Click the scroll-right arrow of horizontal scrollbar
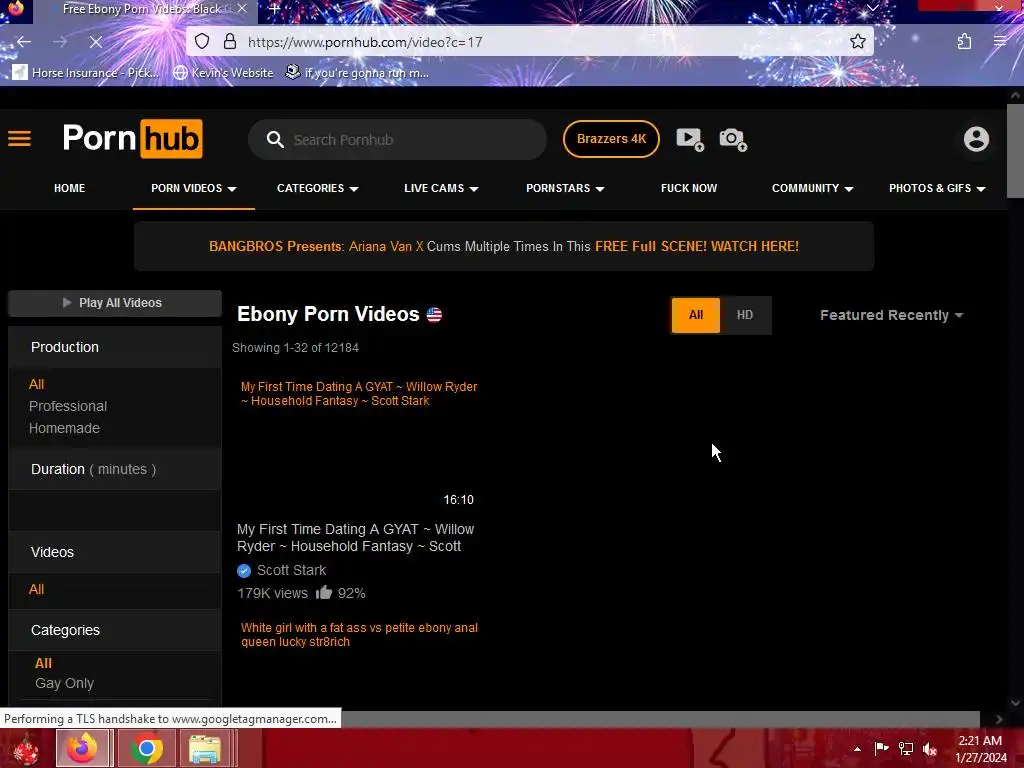Image resolution: width=1024 pixels, height=768 pixels. coord(999,719)
